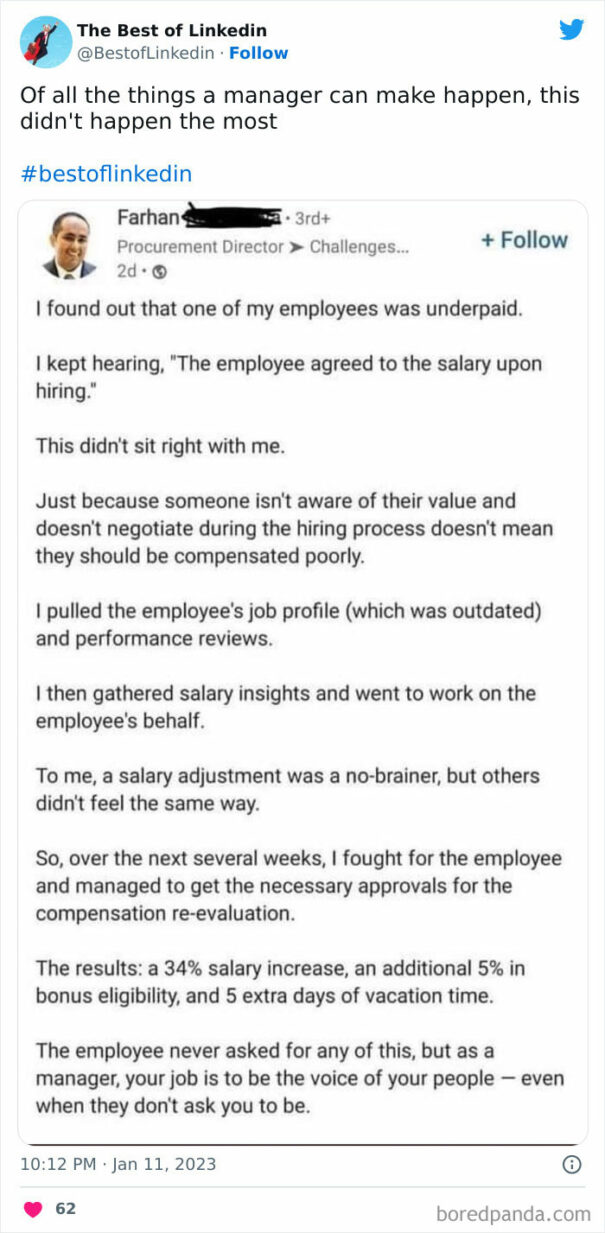Viewport: 605px width, 1233px height.
Task: Open the info circle icon below the post
Action: coord(570,1165)
